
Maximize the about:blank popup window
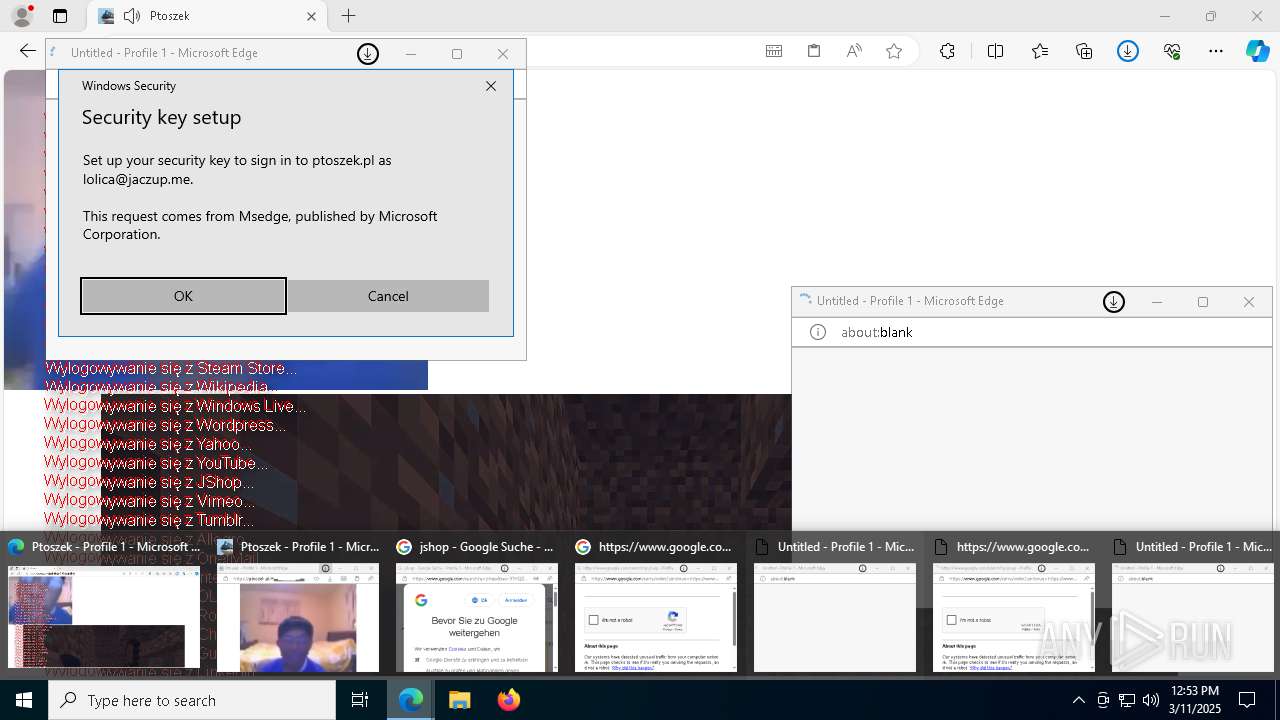click(x=1203, y=302)
